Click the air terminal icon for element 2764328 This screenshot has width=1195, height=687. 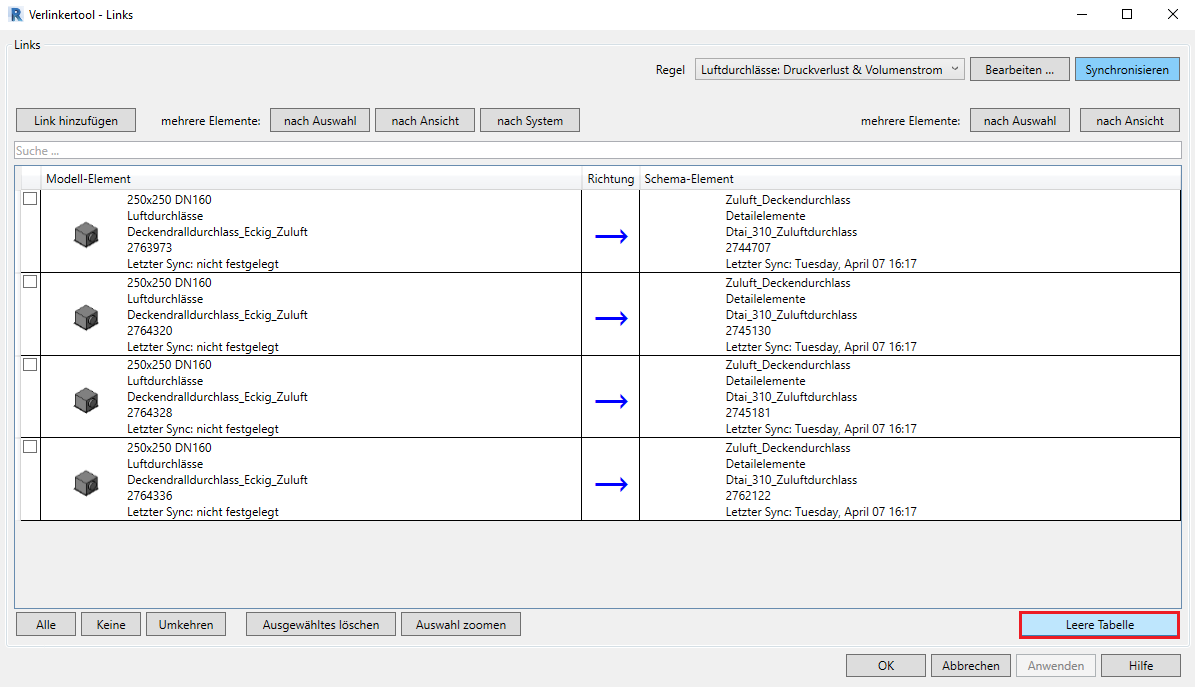(x=86, y=401)
